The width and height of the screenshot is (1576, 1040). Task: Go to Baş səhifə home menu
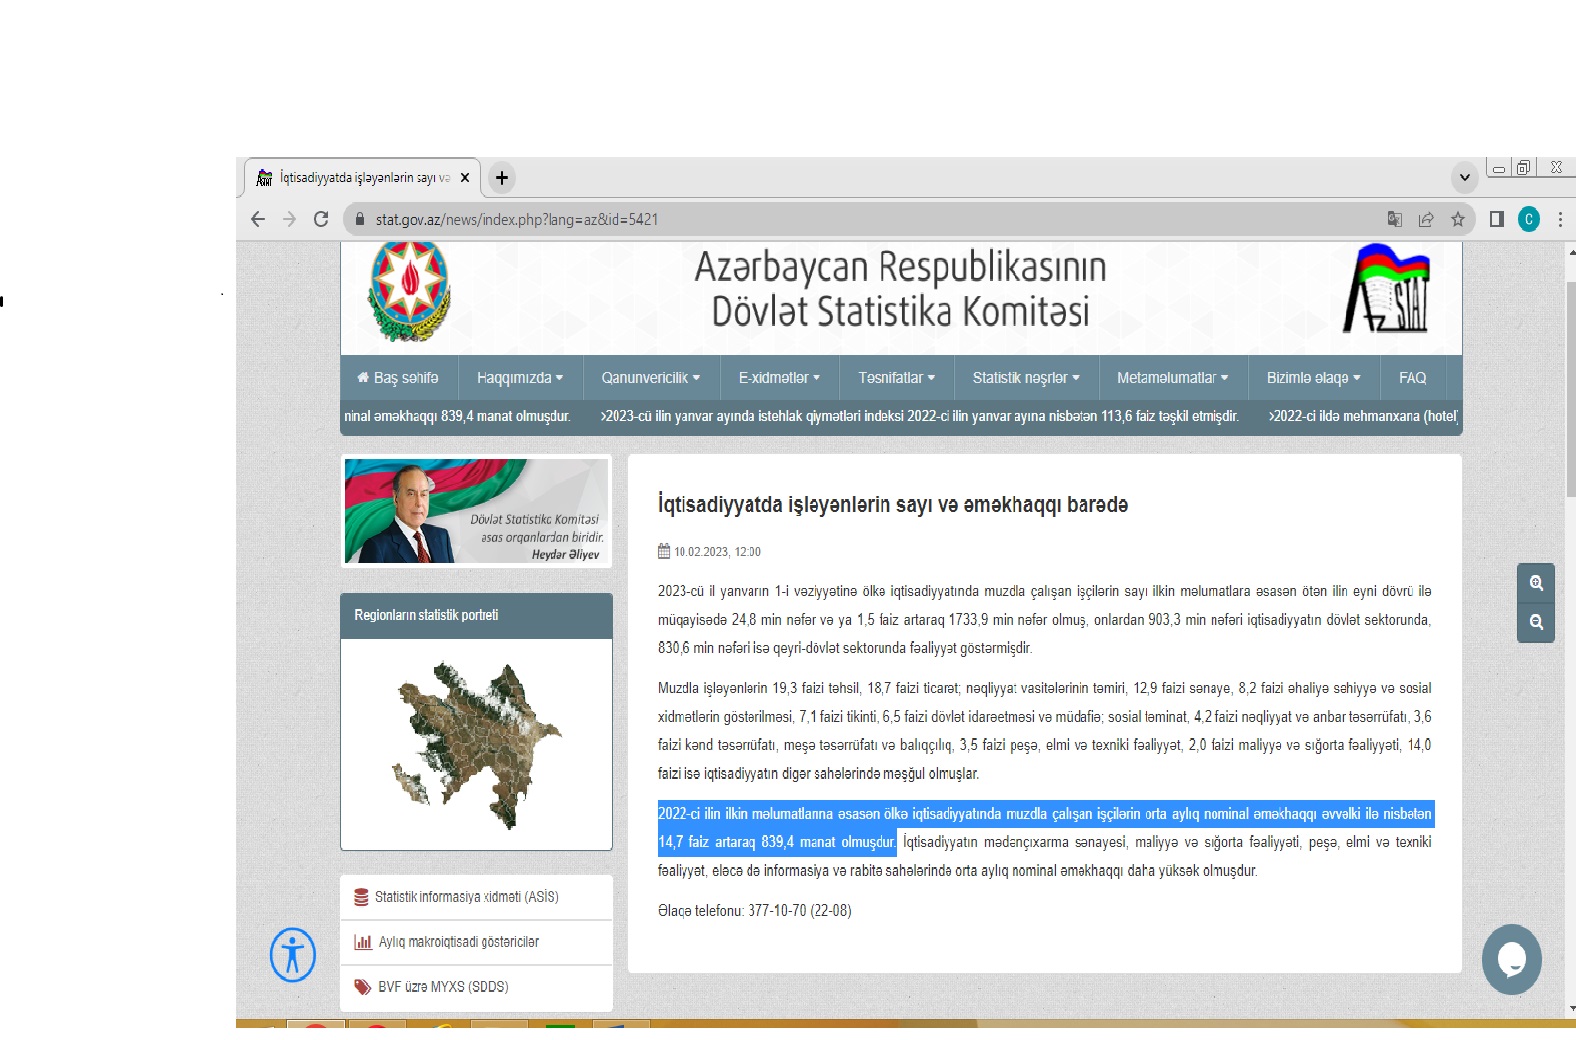398,378
